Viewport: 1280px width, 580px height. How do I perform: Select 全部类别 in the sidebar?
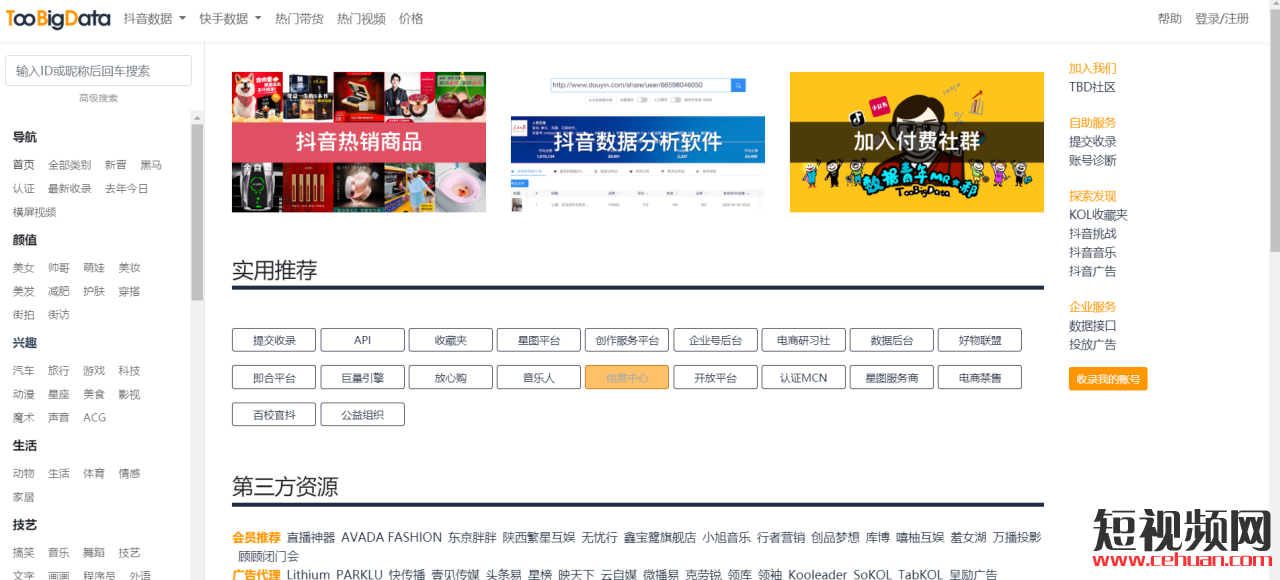coord(69,165)
